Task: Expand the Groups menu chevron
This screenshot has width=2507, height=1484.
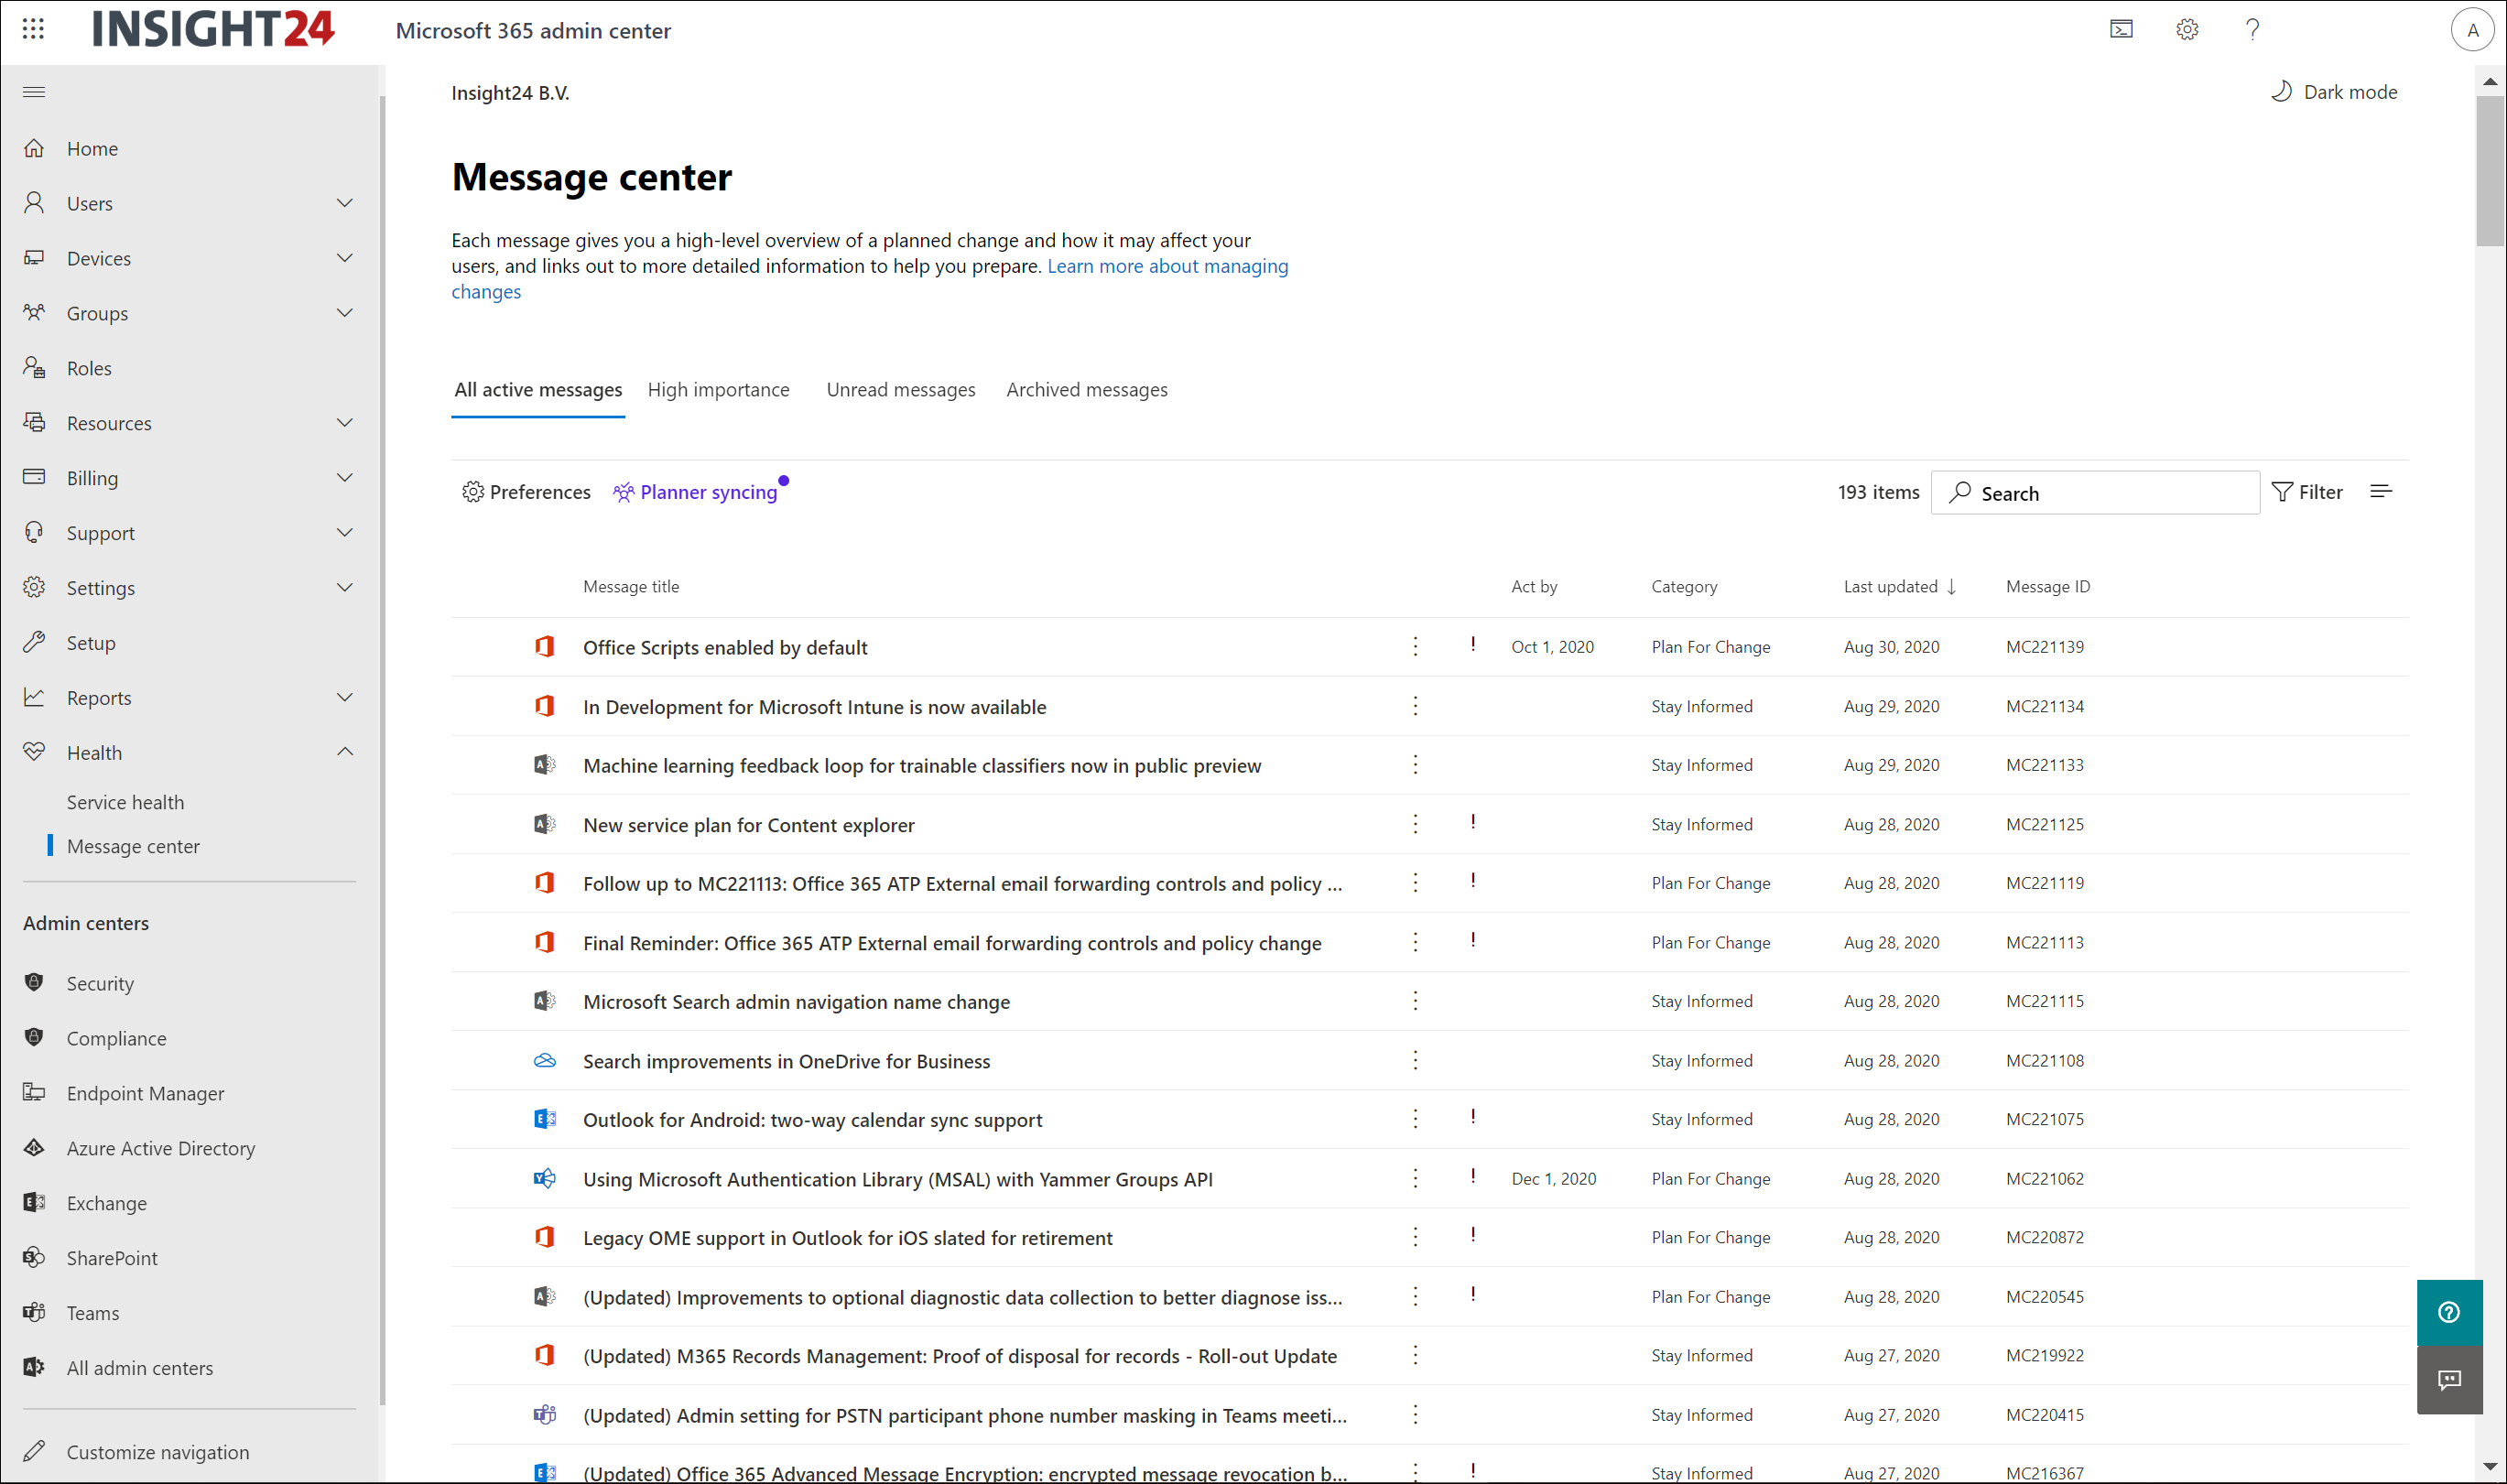Action: point(345,313)
